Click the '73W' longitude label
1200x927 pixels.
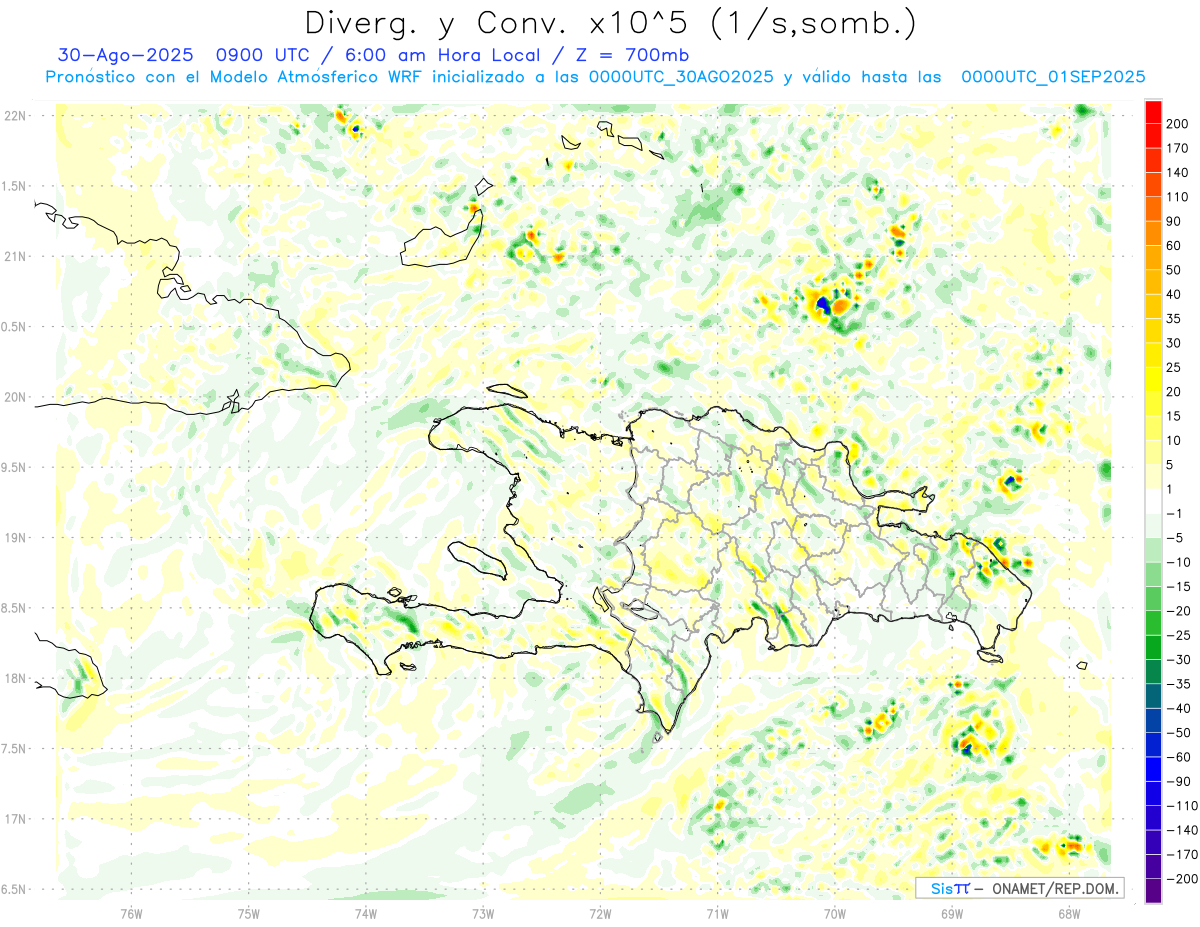tap(483, 913)
